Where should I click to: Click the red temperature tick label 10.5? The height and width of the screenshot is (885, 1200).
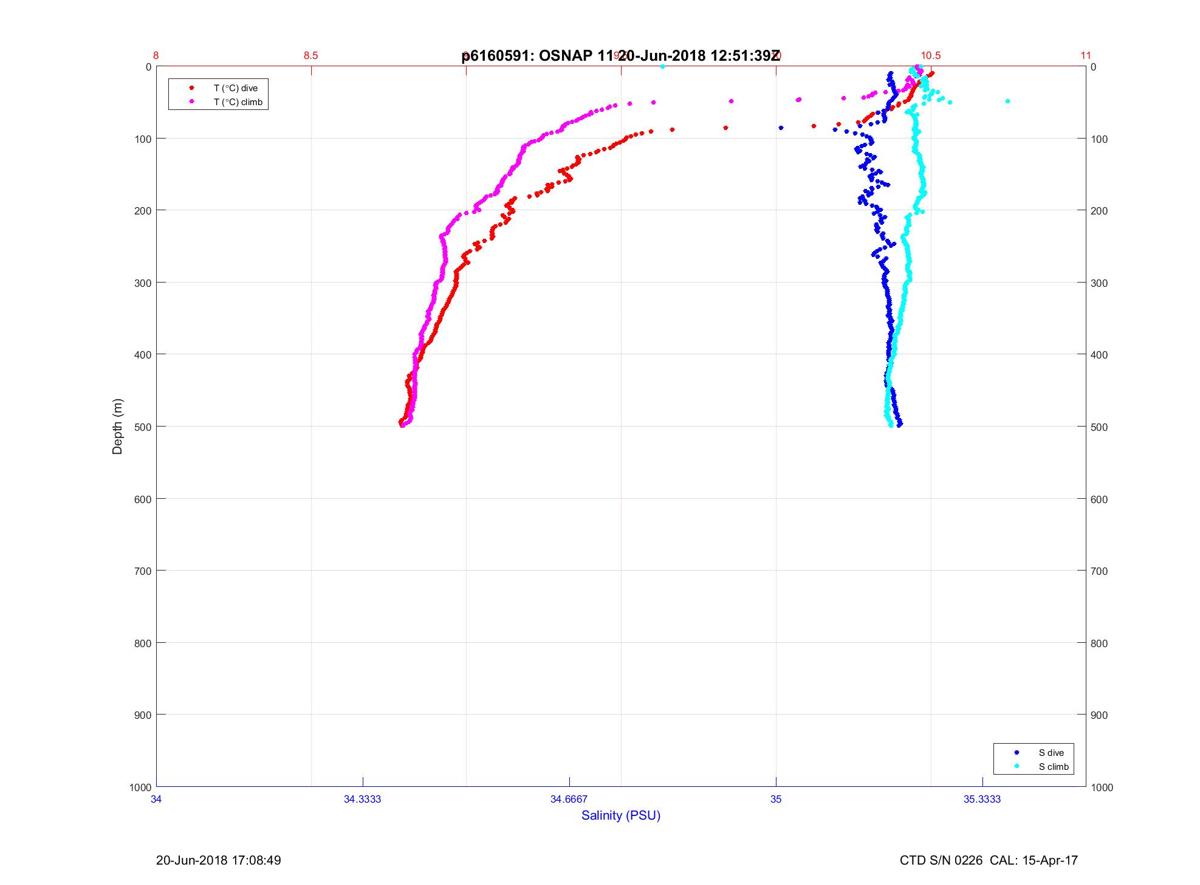coord(930,56)
